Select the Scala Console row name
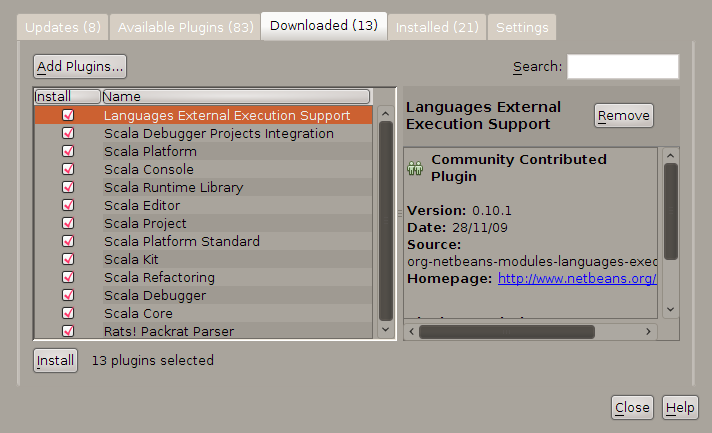 pos(149,169)
